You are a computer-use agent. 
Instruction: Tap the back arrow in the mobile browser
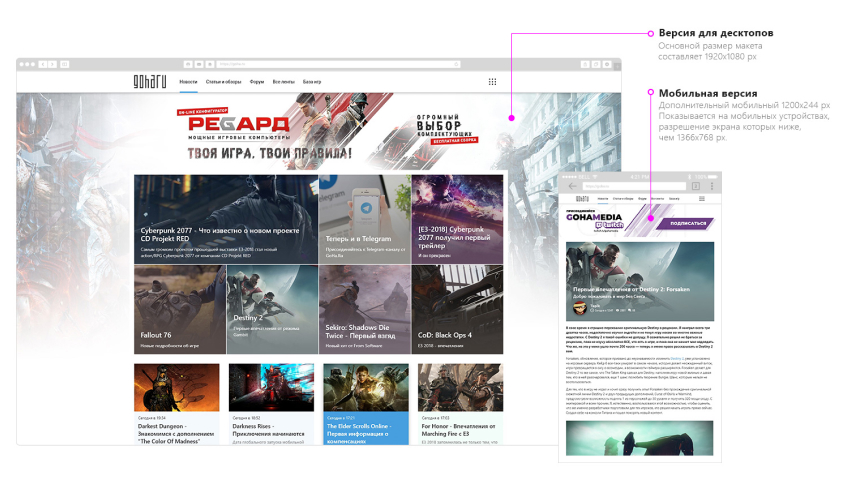point(572,186)
